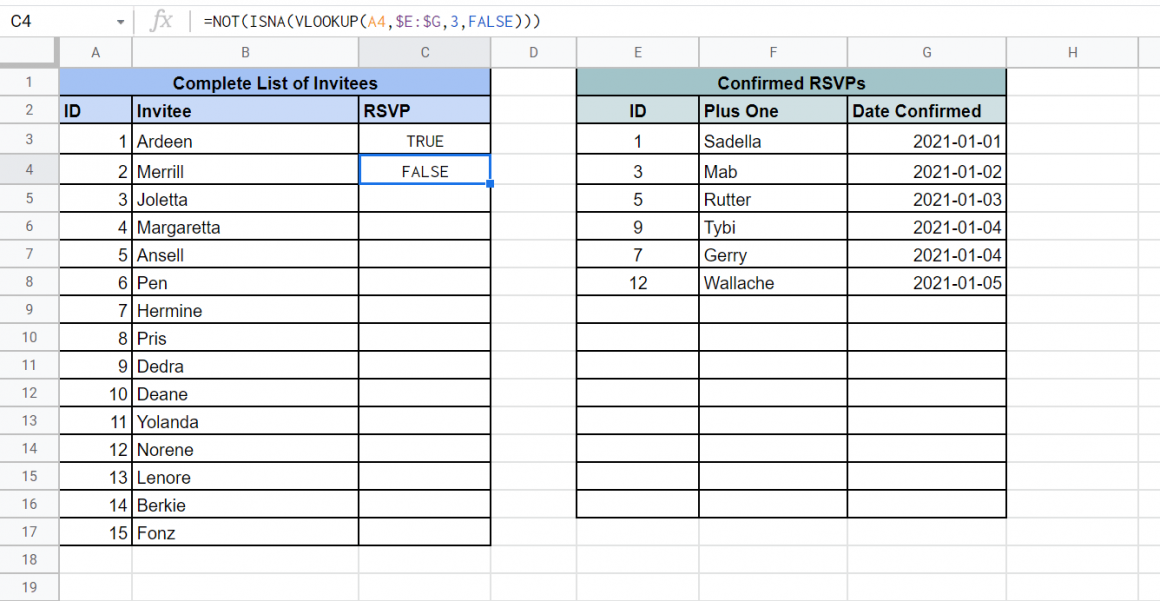Viewport: 1160px width, 601px height.
Task: Select entire sheet via top-left corner box
Action: tap(29, 53)
